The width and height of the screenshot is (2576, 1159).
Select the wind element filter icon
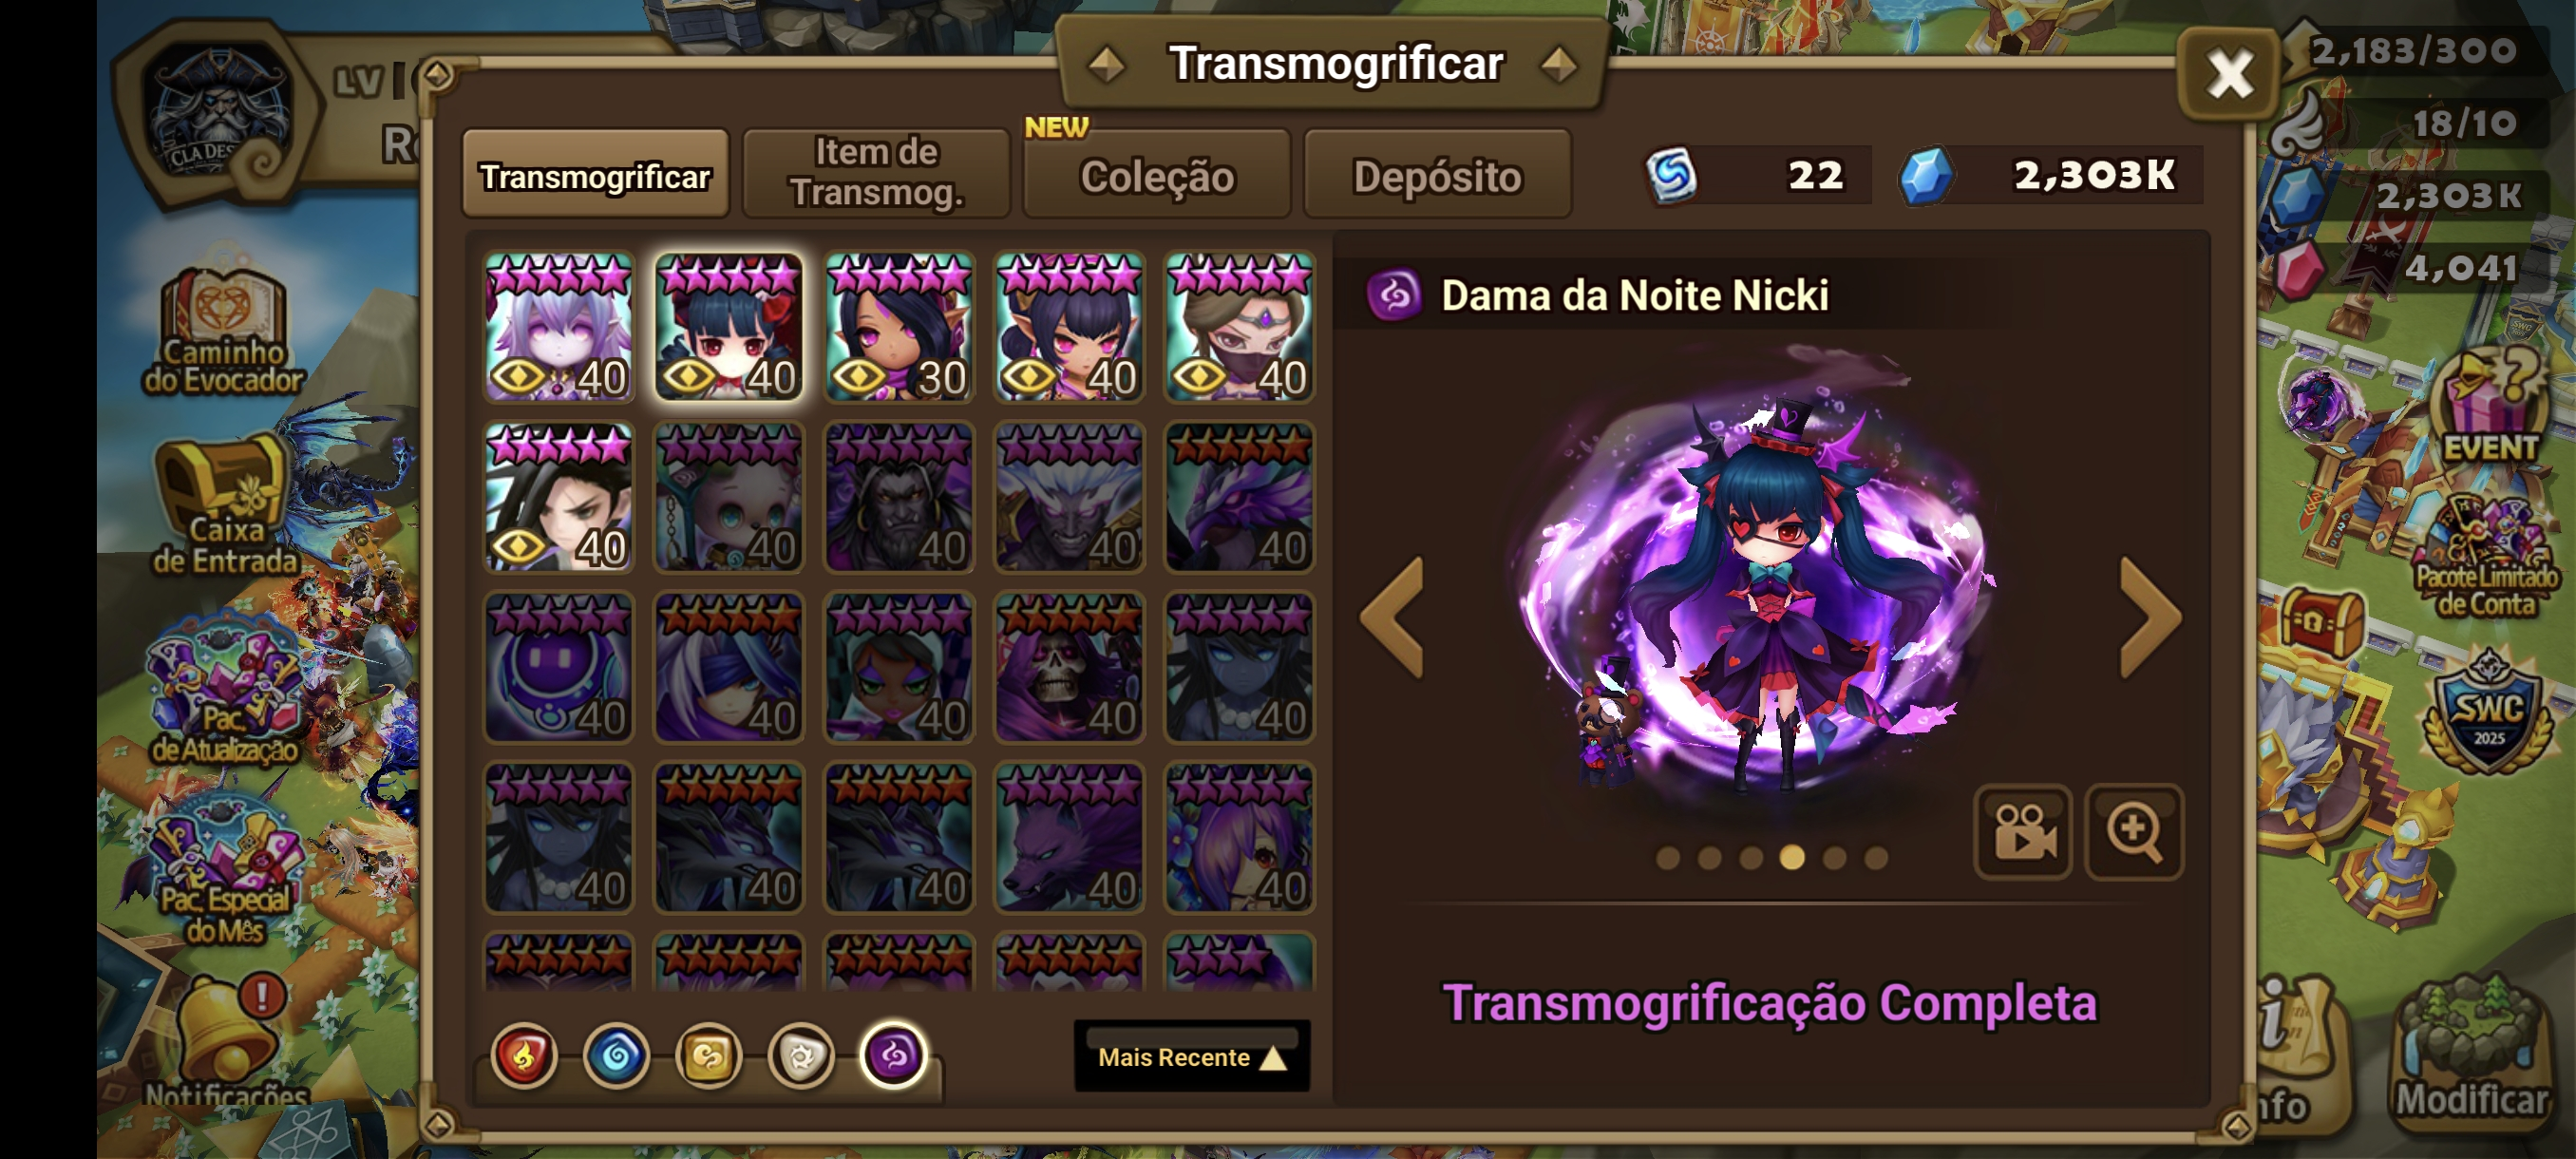[708, 1056]
